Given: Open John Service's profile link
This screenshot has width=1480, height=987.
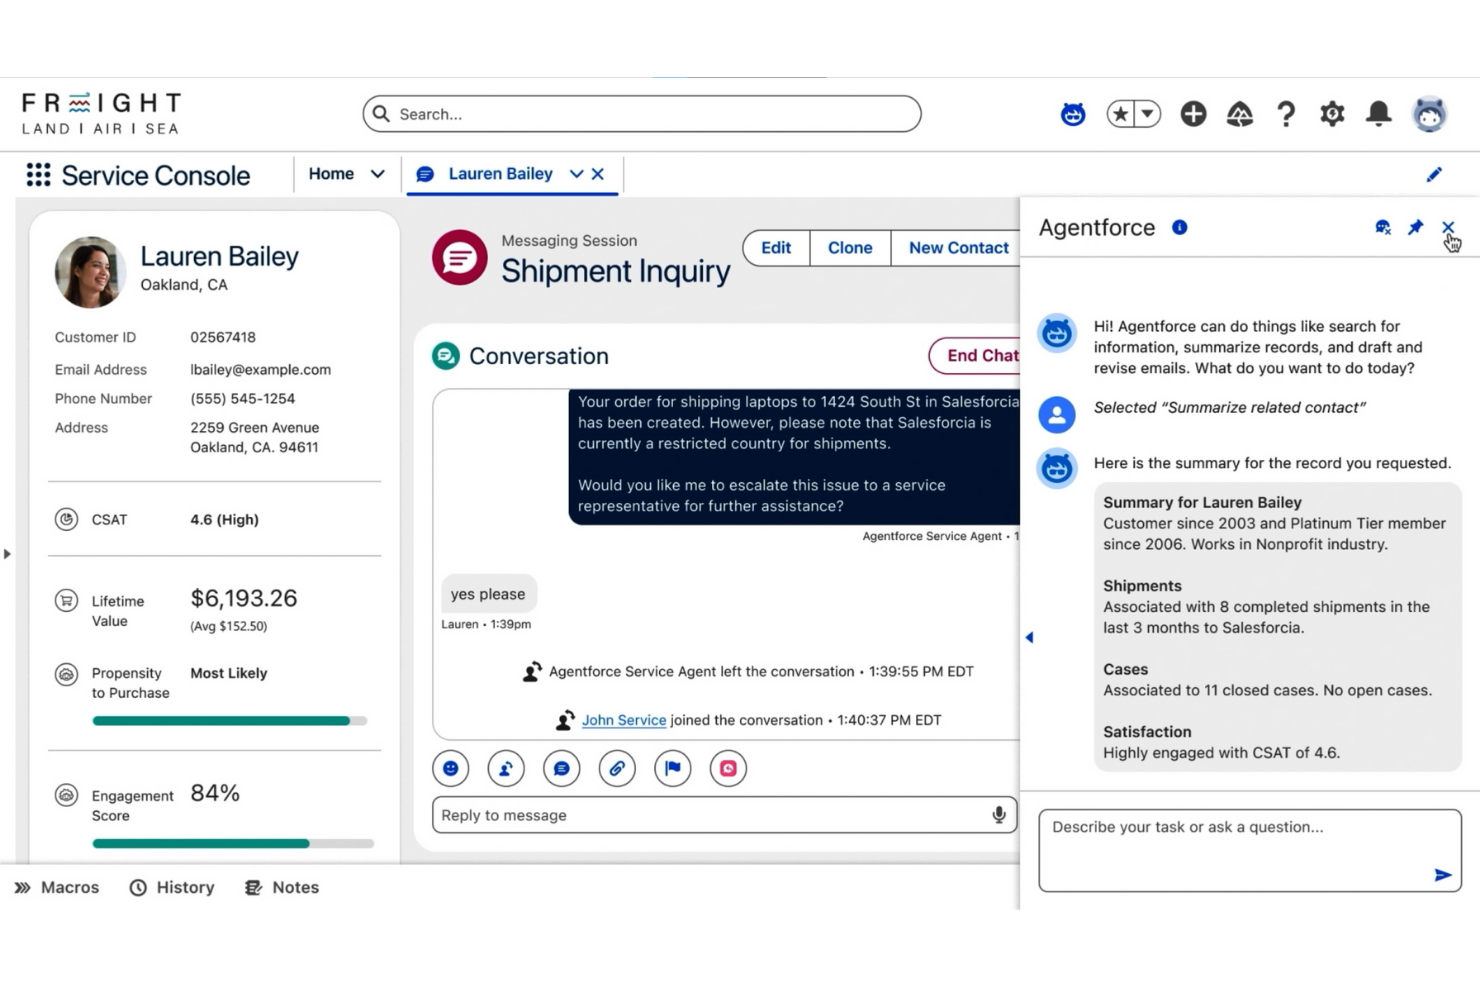Looking at the screenshot, I should tap(624, 719).
